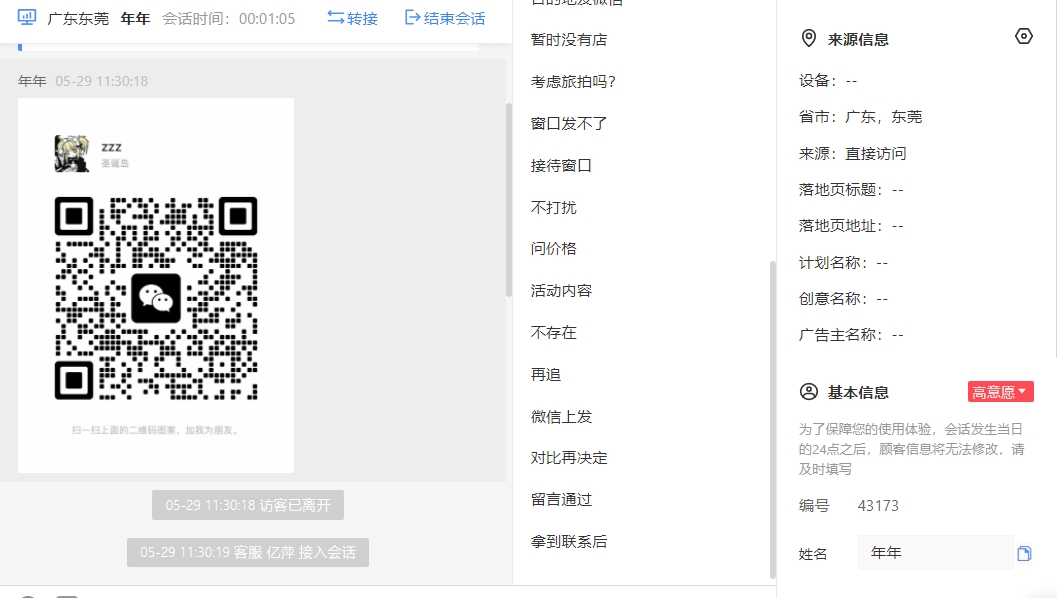This screenshot has height=598, width=1057.
Task: Select quick reply 暂时没有店
Action: click(x=569, y=40)
